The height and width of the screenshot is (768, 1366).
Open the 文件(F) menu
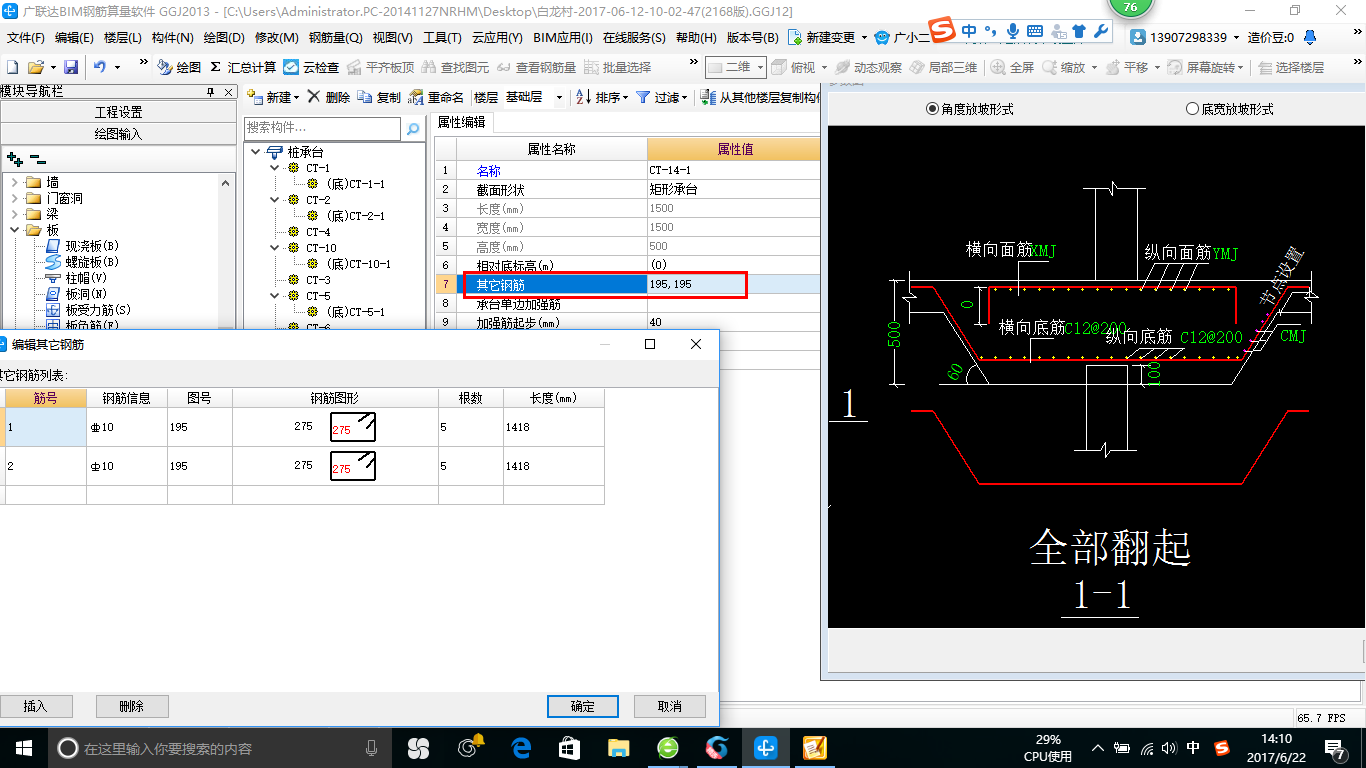(x=26, y=37)
